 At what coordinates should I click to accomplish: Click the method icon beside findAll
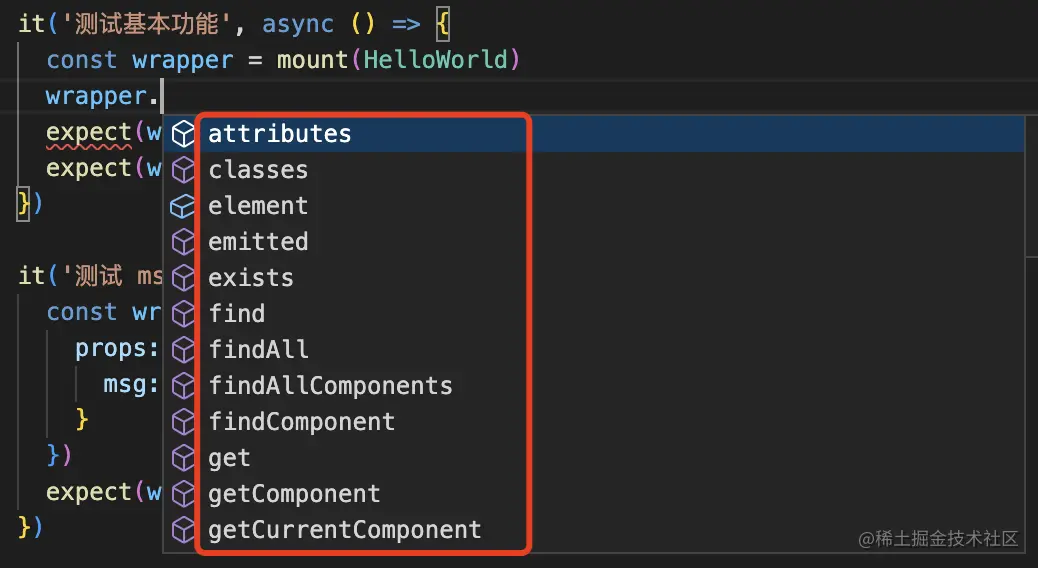click(183, 350)
